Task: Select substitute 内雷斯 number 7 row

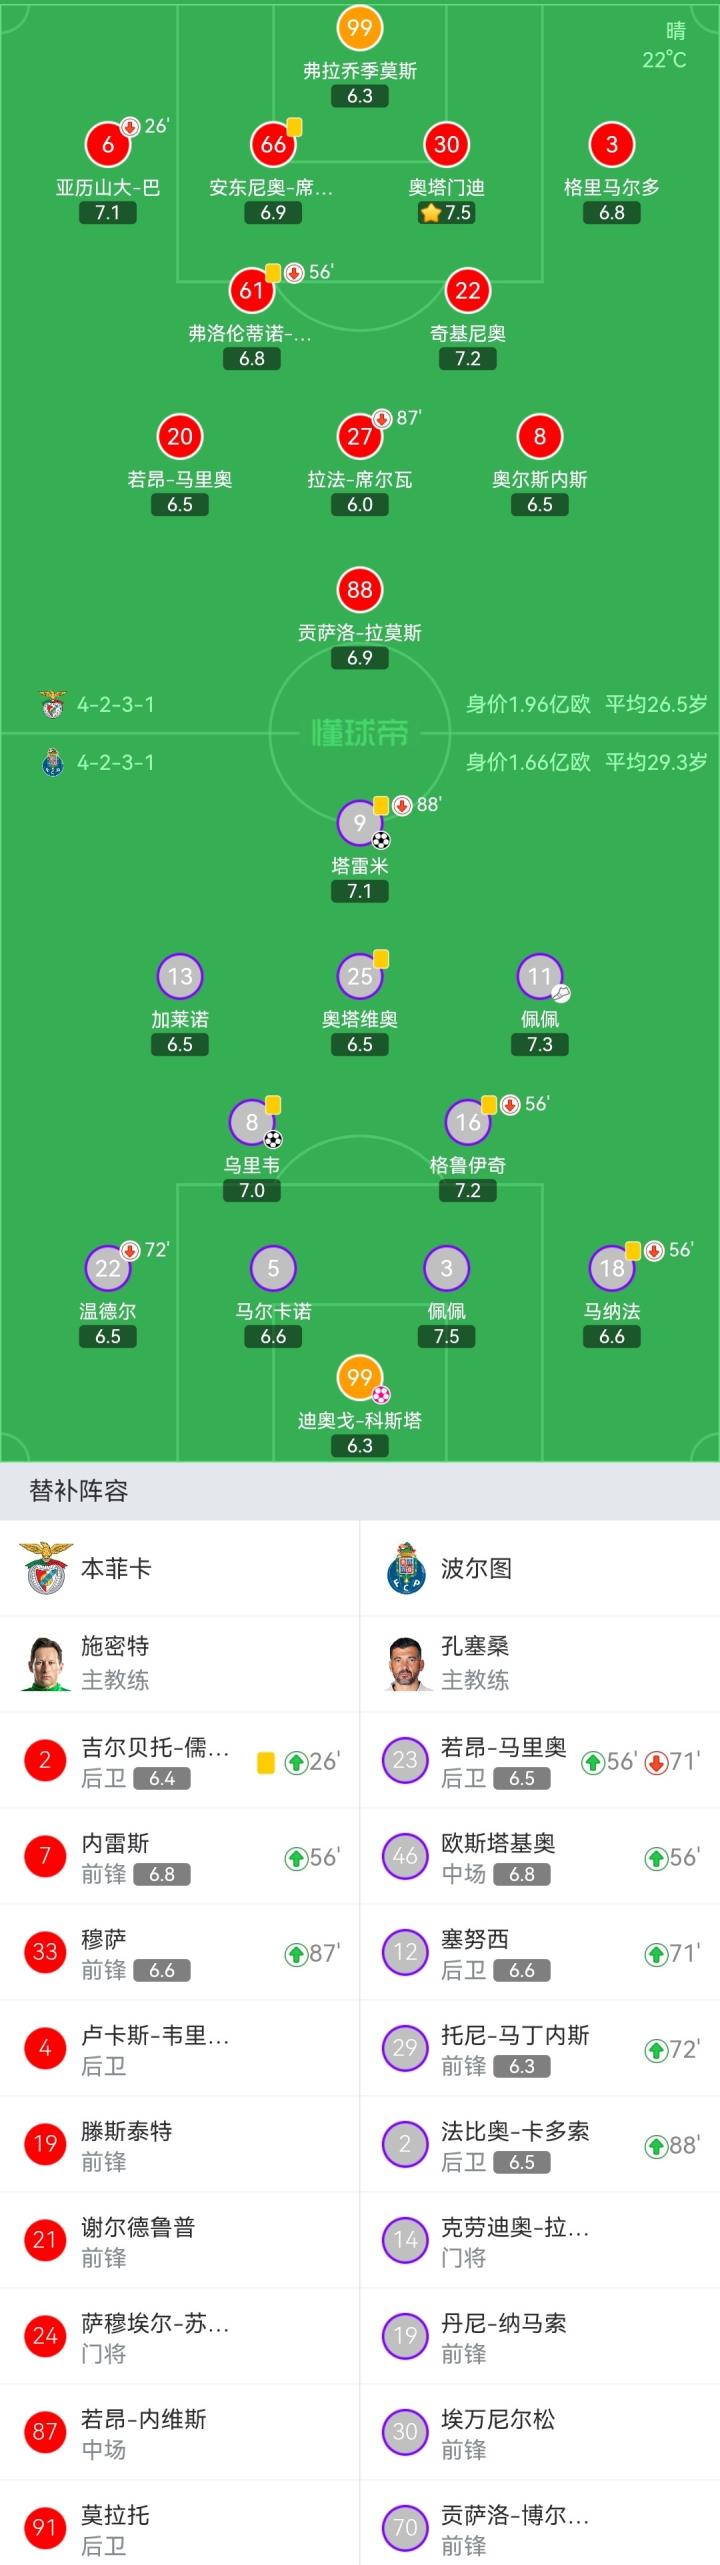Action: tap(180, 1859)
